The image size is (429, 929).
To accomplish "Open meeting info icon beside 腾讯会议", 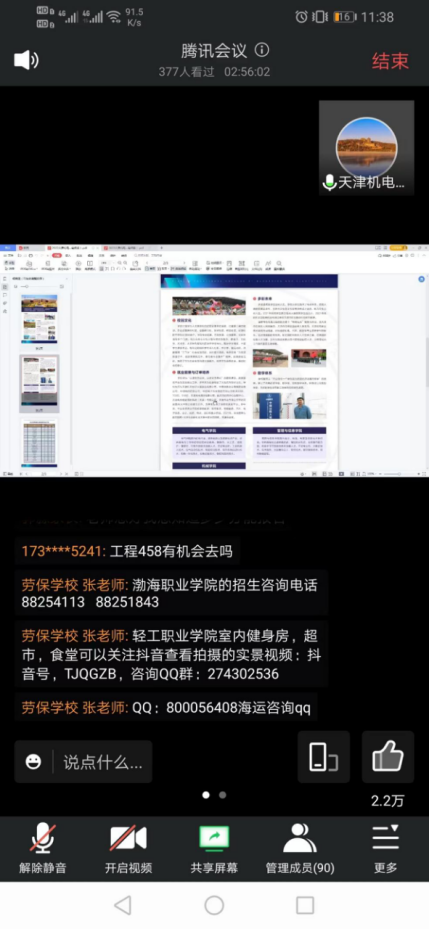I will pos(262,50).
